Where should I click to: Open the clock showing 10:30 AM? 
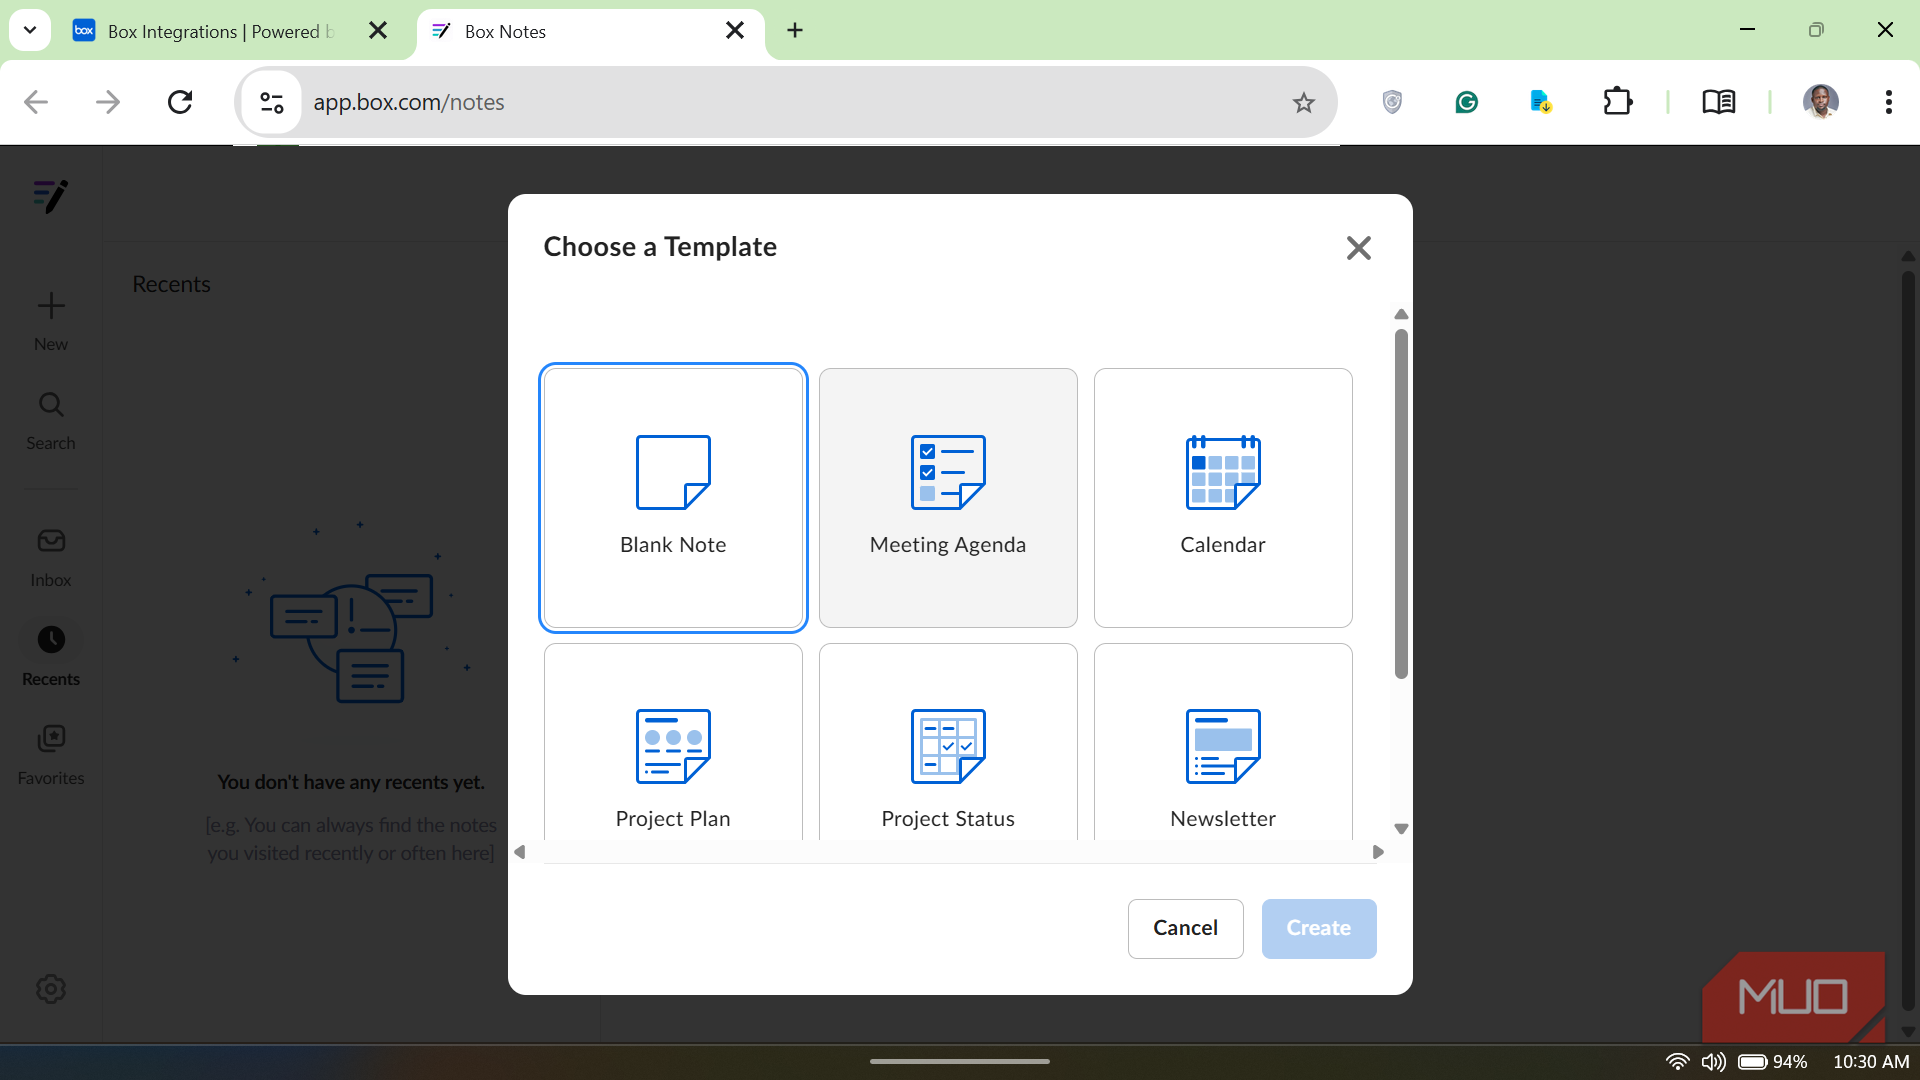(1871, 1062)
